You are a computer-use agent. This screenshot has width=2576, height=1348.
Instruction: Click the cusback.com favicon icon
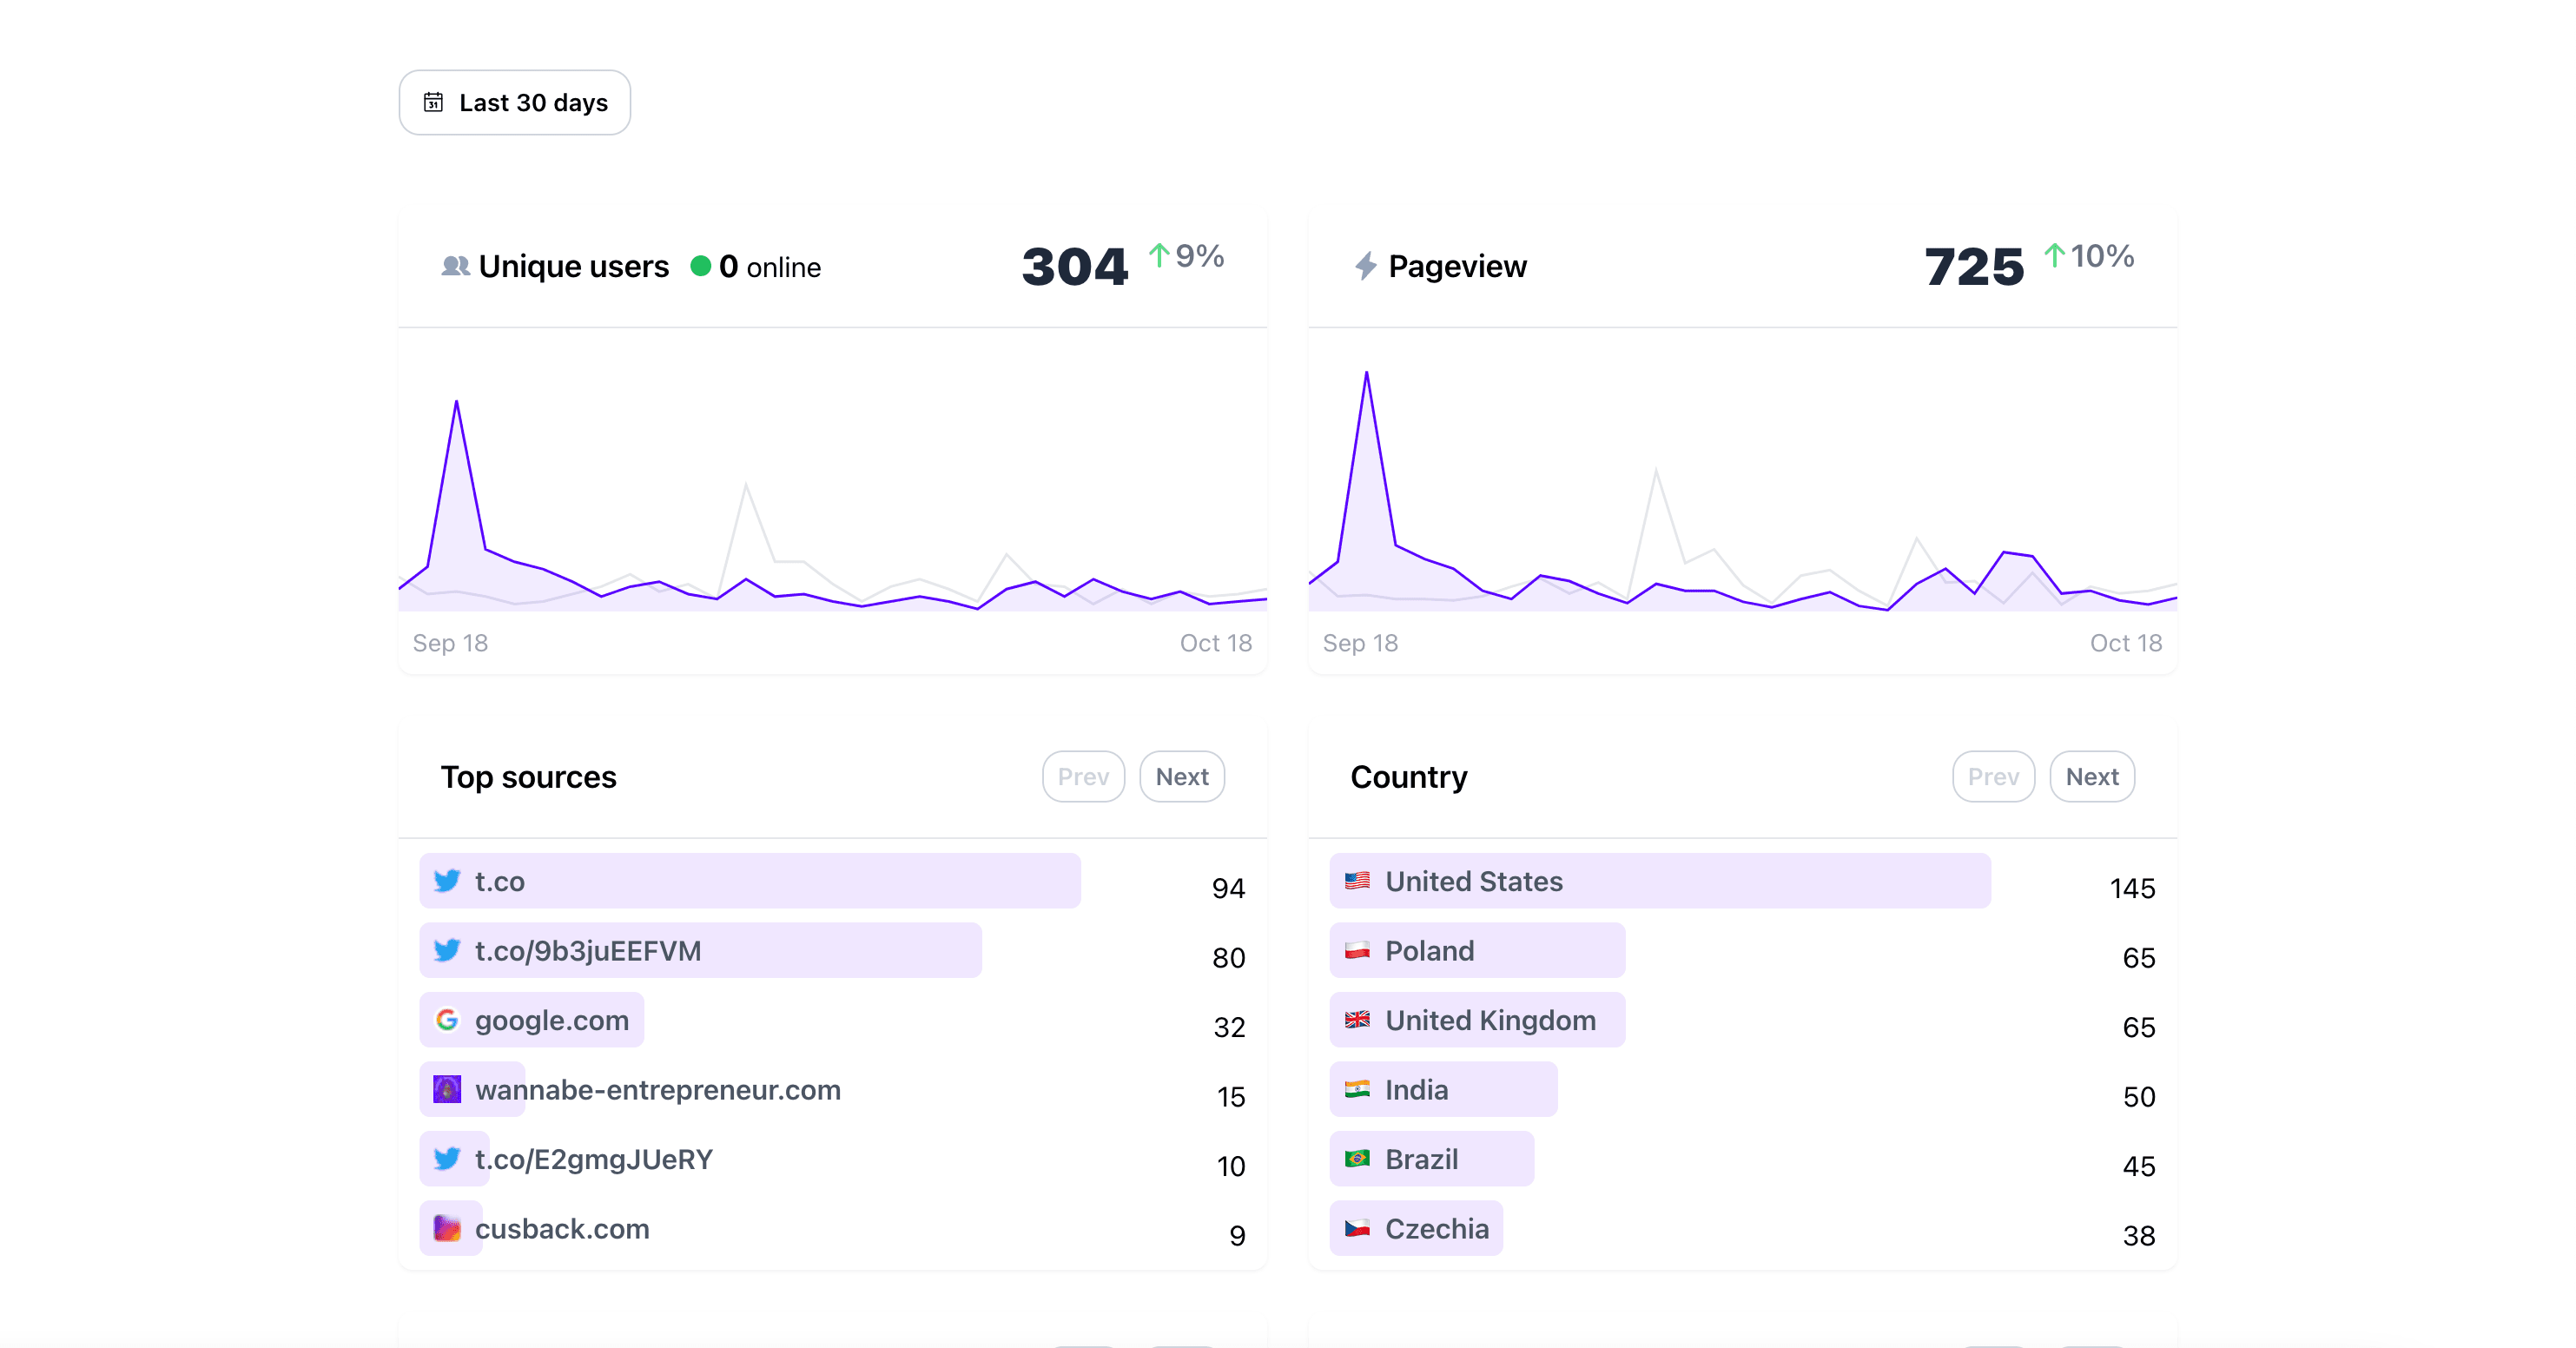click(x=447, y=1228)
